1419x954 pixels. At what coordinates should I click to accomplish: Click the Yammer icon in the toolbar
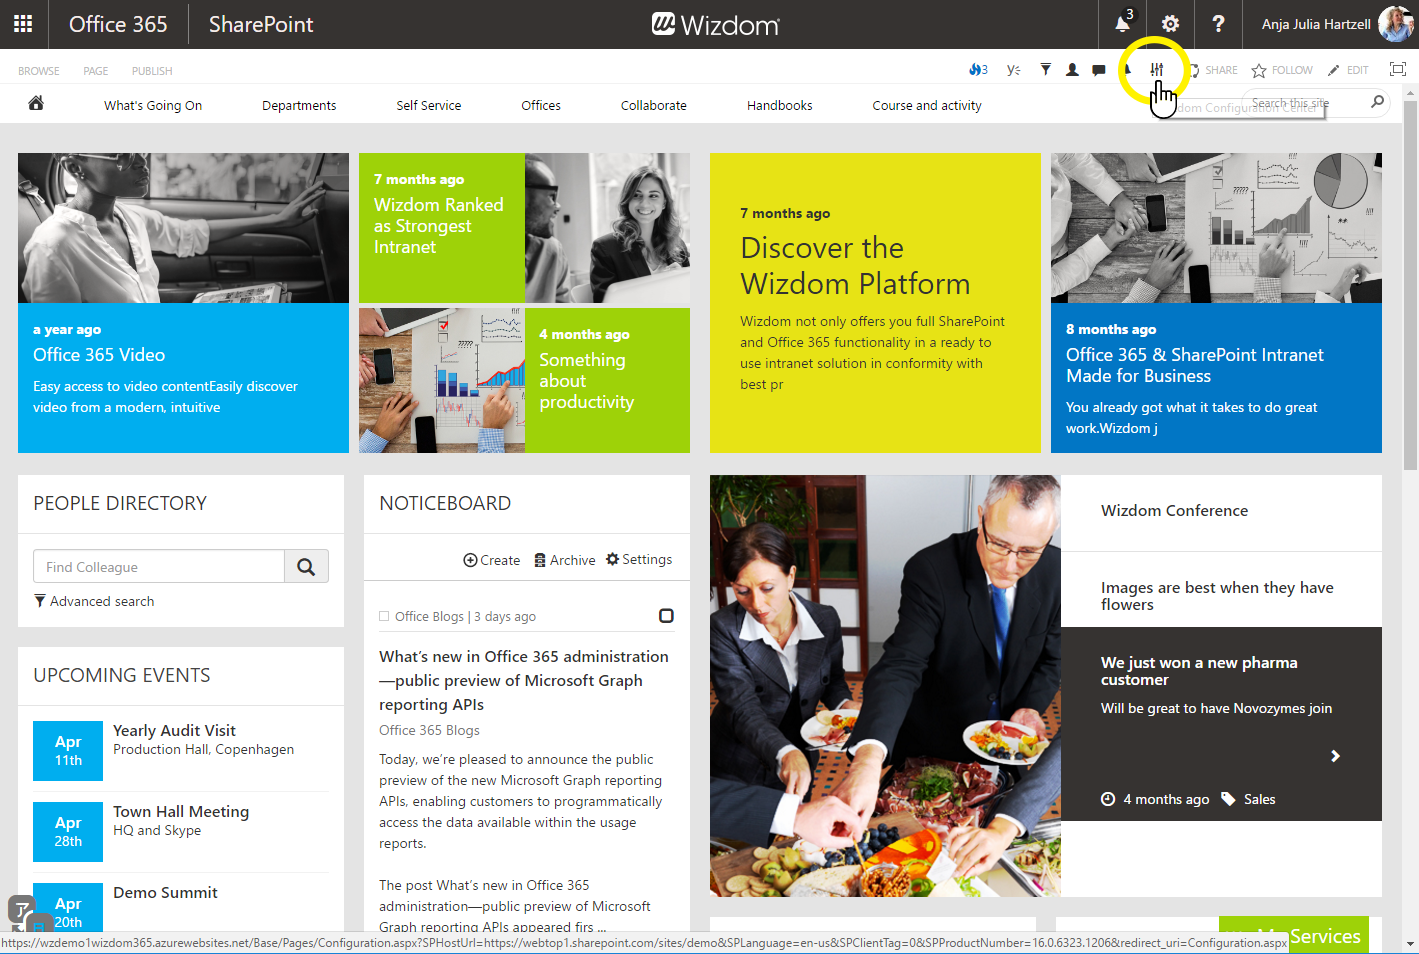point(1013,70)
